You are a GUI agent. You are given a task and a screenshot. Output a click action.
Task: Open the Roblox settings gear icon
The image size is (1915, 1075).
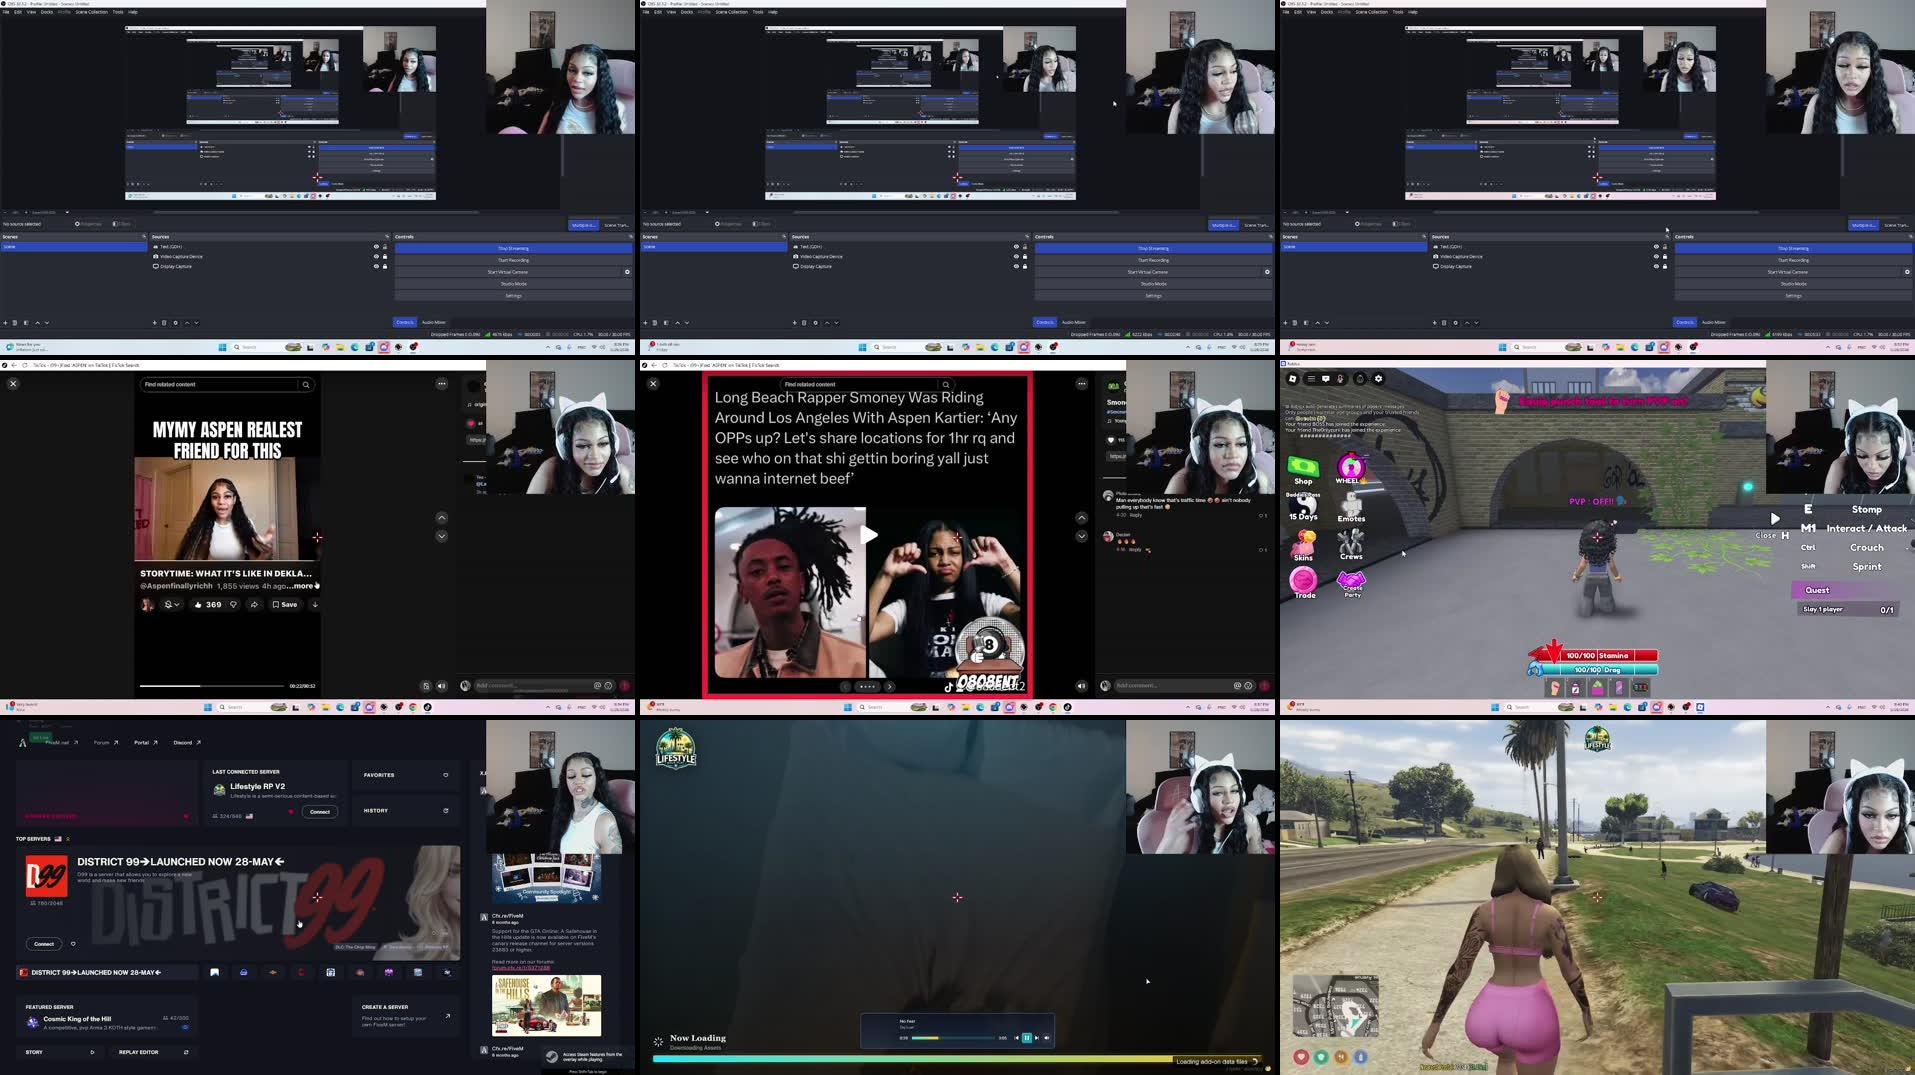1379,379
